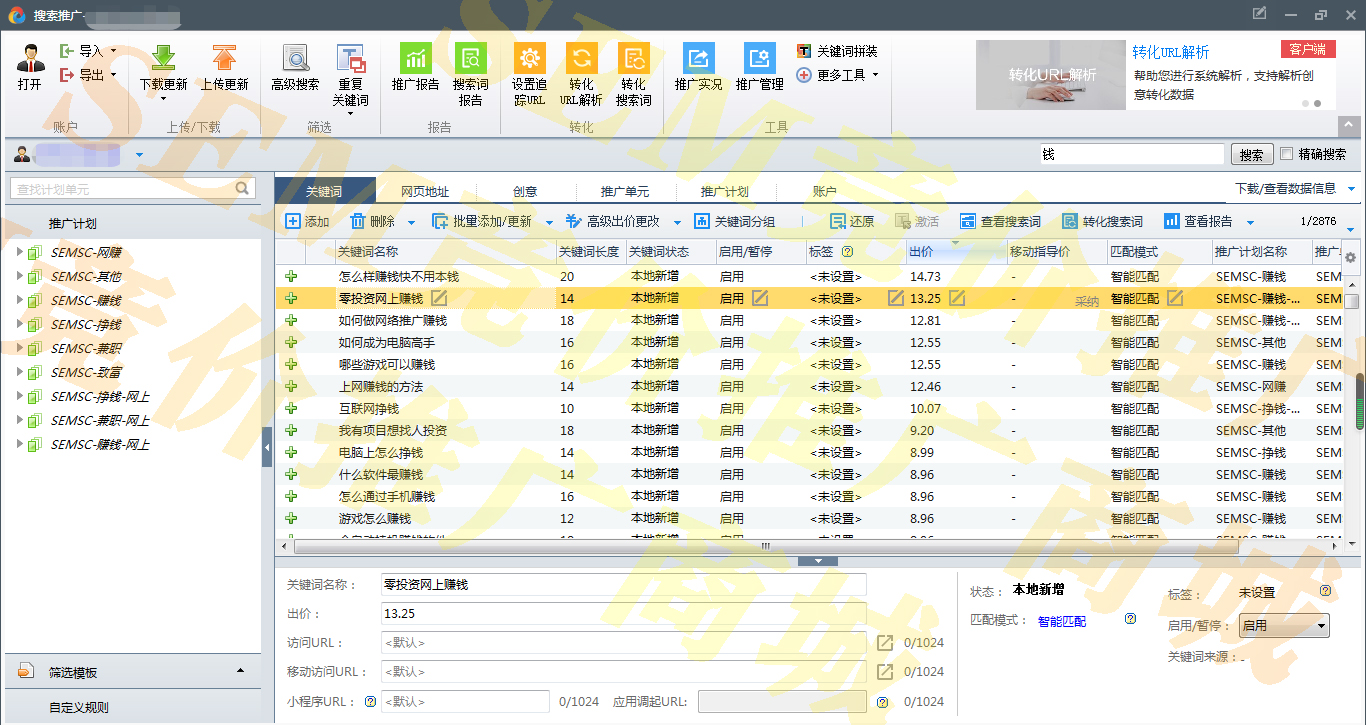Click the 导入 import icon

(x=67, y=51)
